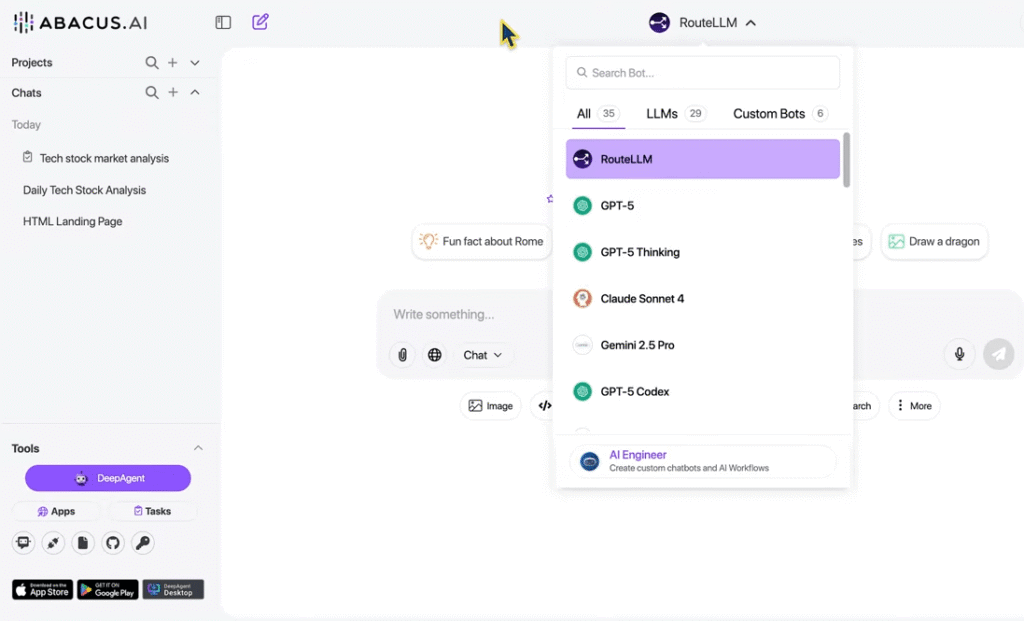Open the Tasks button
Viewport: 1024px width, 621px height.
click(x=152, y=511)
